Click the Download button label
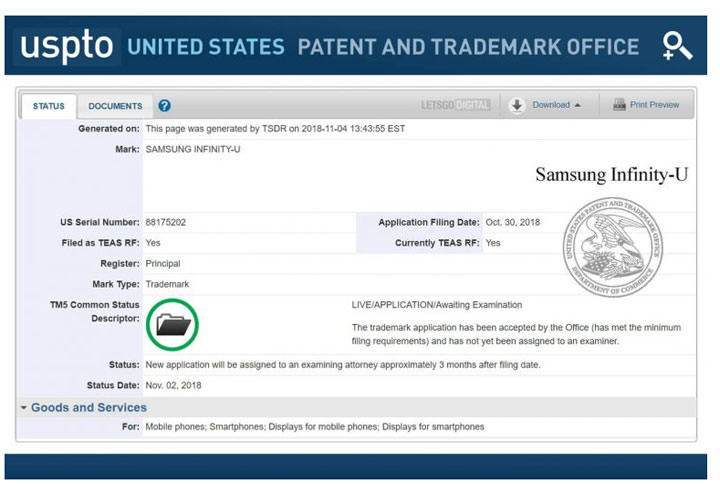 551,105
